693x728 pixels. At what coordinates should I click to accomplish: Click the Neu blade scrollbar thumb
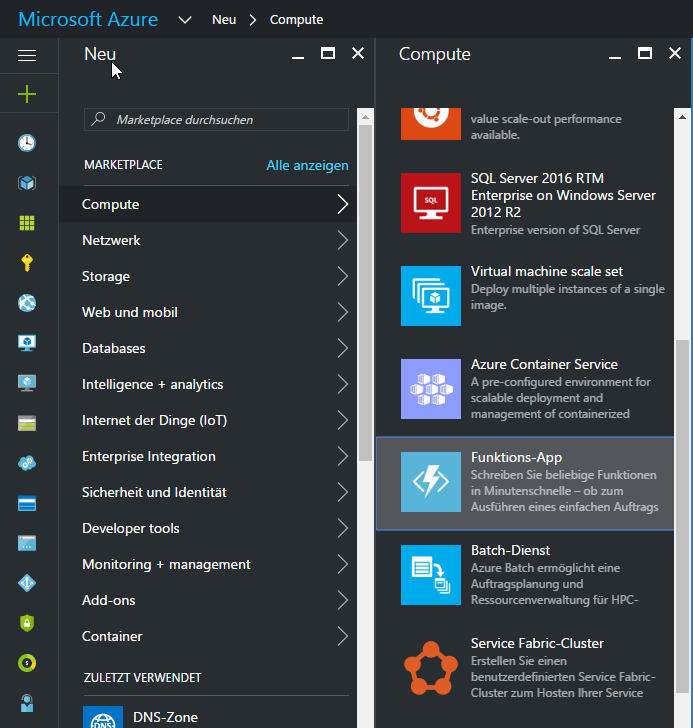pyautogui.click(x=366, y=292)
